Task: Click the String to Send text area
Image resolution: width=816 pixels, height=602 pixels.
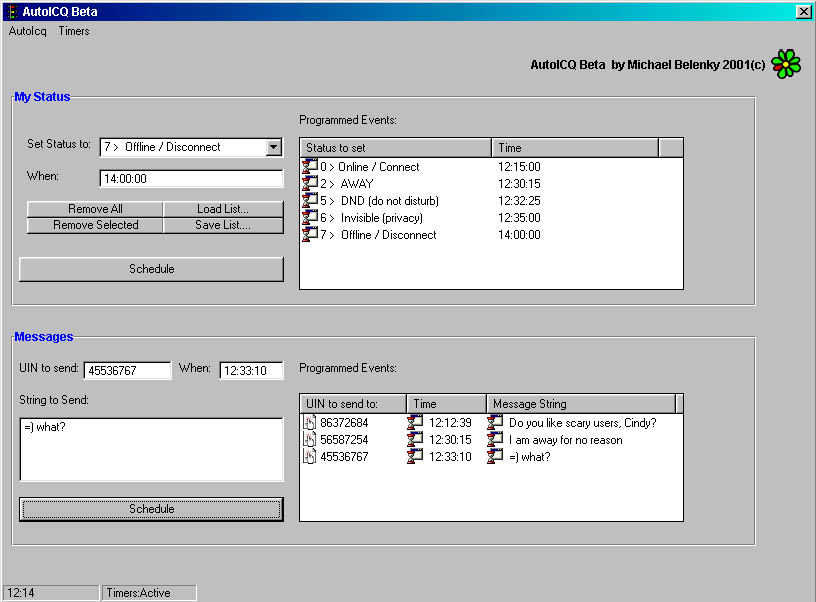Action: click(151, 449)
